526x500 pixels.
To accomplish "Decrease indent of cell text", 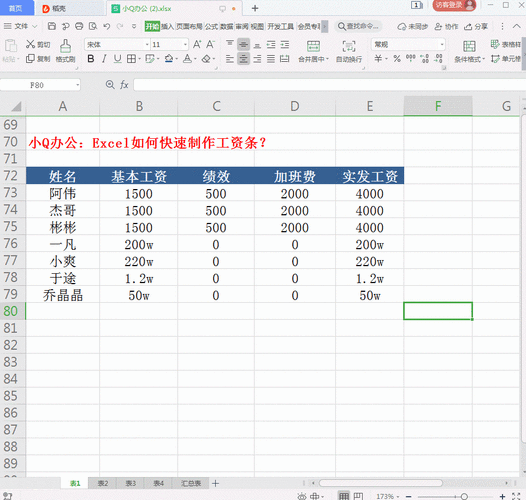I will [271, 44].
